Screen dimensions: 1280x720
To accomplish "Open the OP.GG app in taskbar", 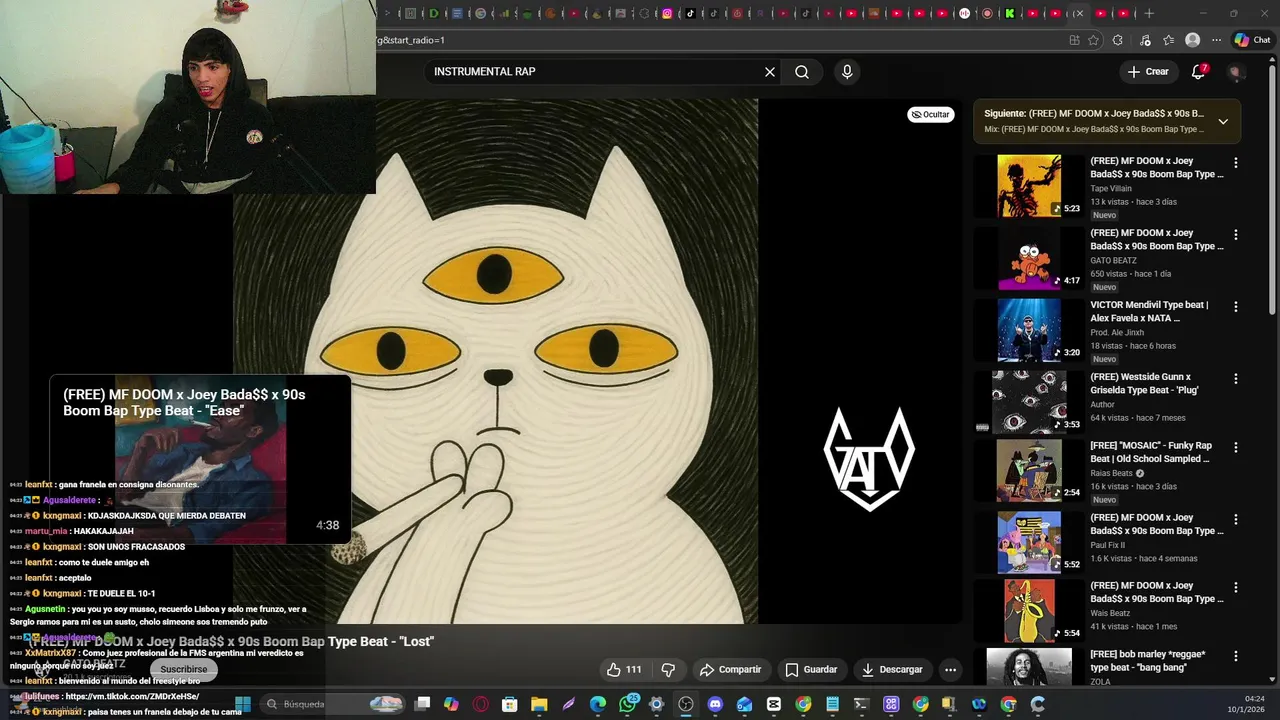I will pyautogui.click(x=891, y=704).
